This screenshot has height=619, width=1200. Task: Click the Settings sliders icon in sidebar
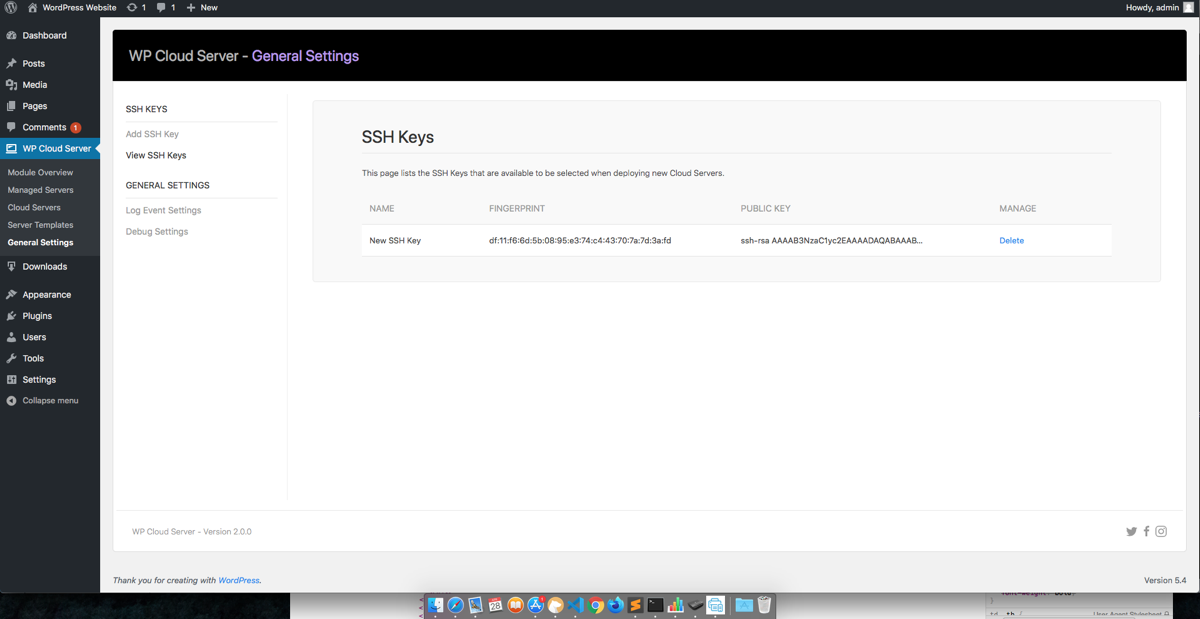coord(11,380)
